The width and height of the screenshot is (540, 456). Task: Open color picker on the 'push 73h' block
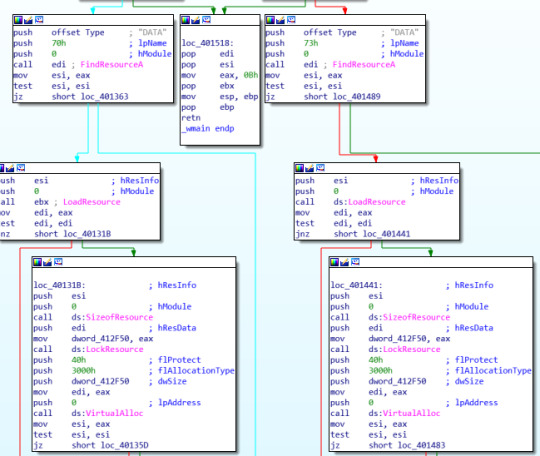pos(270,20)
